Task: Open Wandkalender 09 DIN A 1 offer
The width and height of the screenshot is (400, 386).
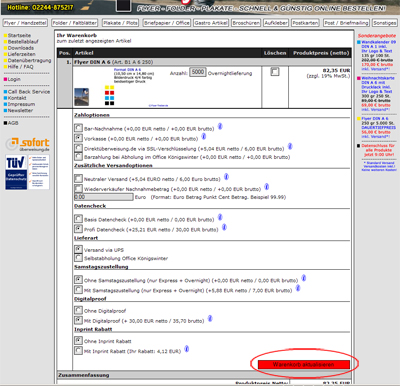Action: click(x=378, y=56)
